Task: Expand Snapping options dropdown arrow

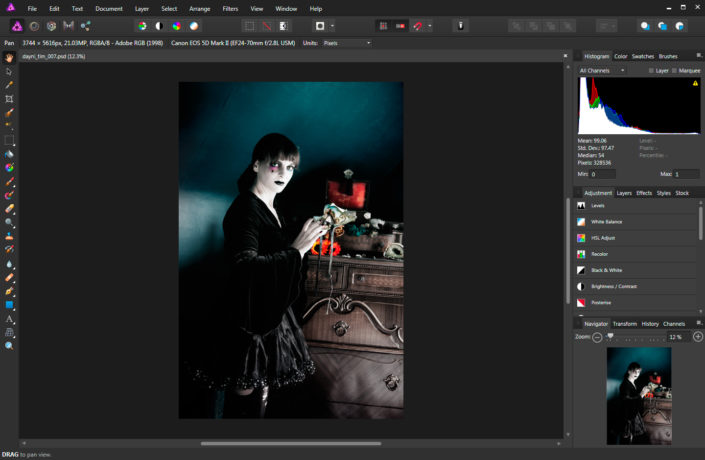Action: [x=430, y=26]
